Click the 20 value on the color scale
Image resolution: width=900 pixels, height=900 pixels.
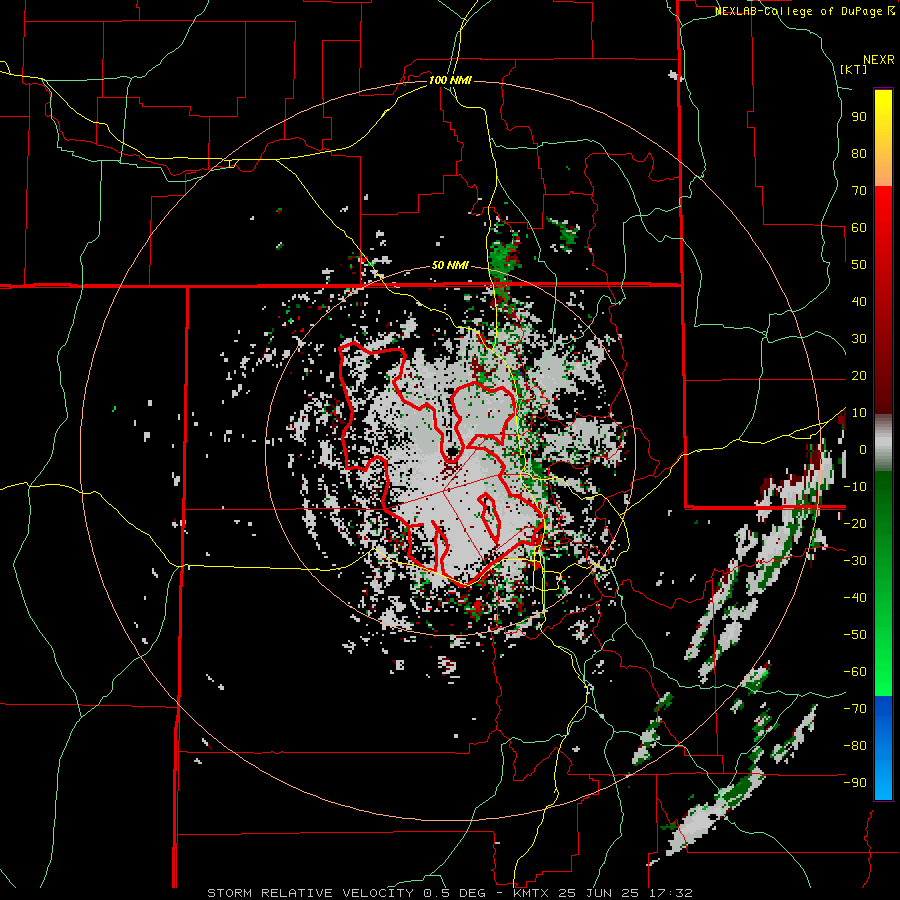point(859,375)
